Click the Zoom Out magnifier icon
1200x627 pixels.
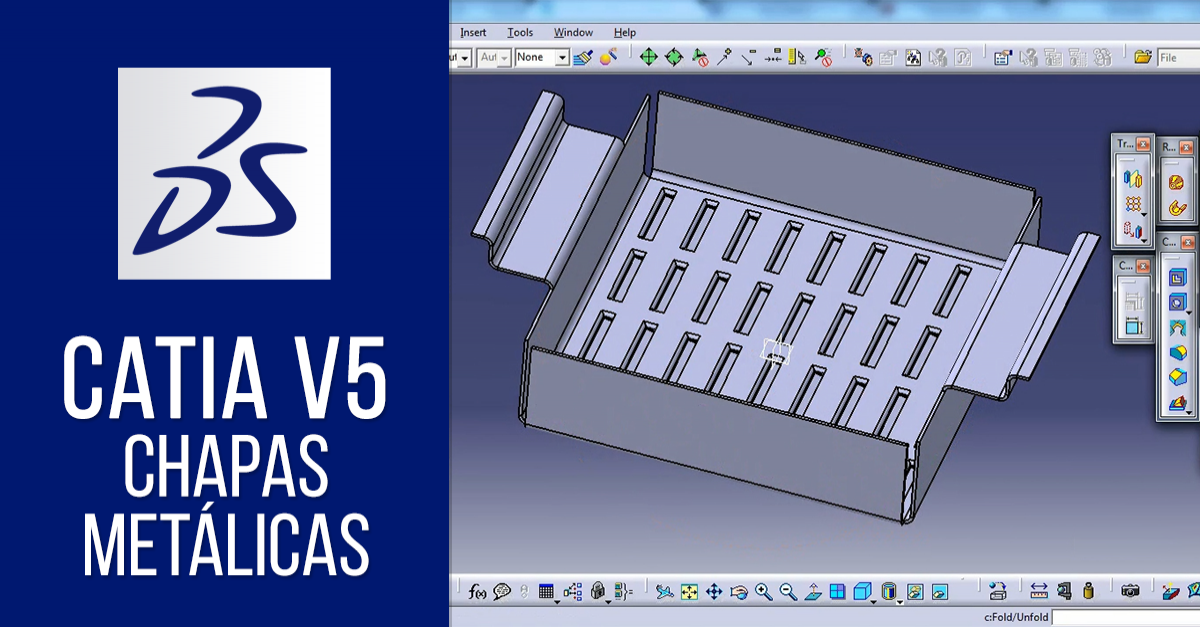point(788,591)
